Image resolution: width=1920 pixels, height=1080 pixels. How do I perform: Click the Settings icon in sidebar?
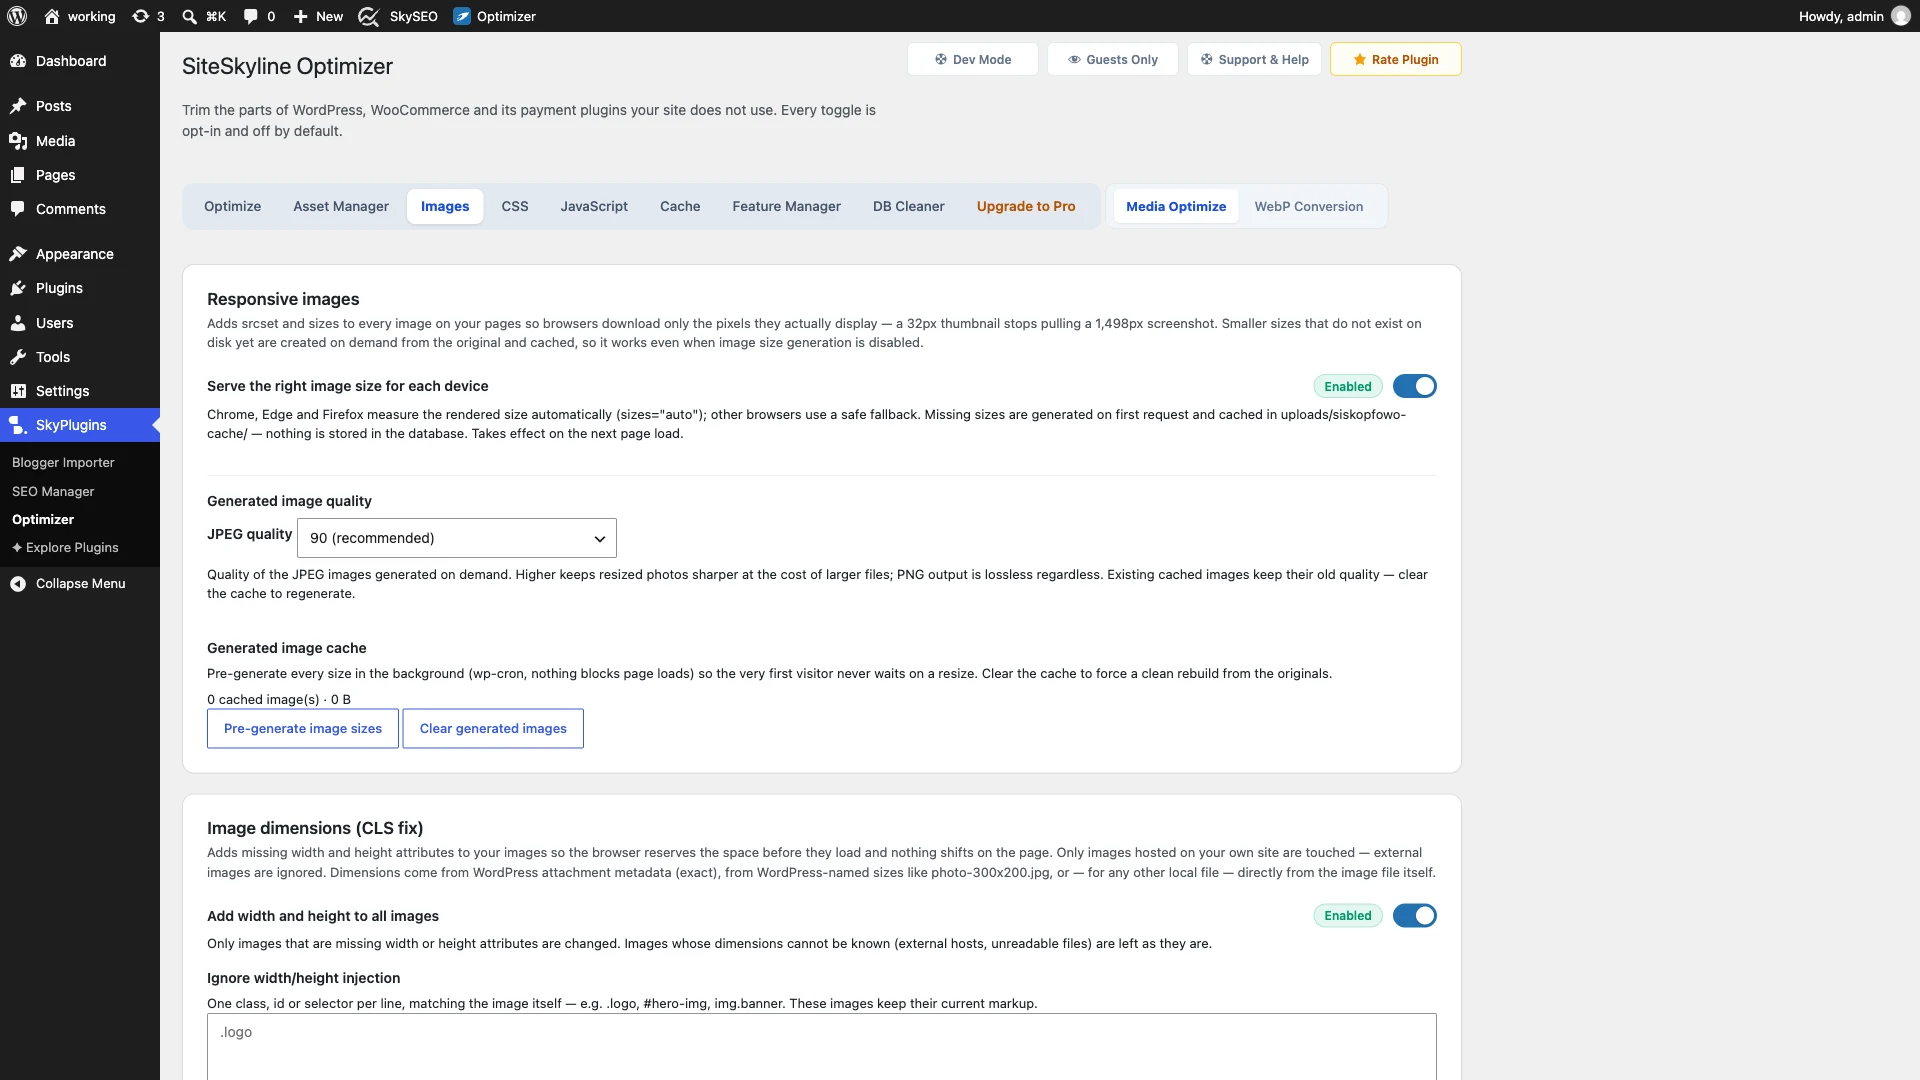(18, 391)
